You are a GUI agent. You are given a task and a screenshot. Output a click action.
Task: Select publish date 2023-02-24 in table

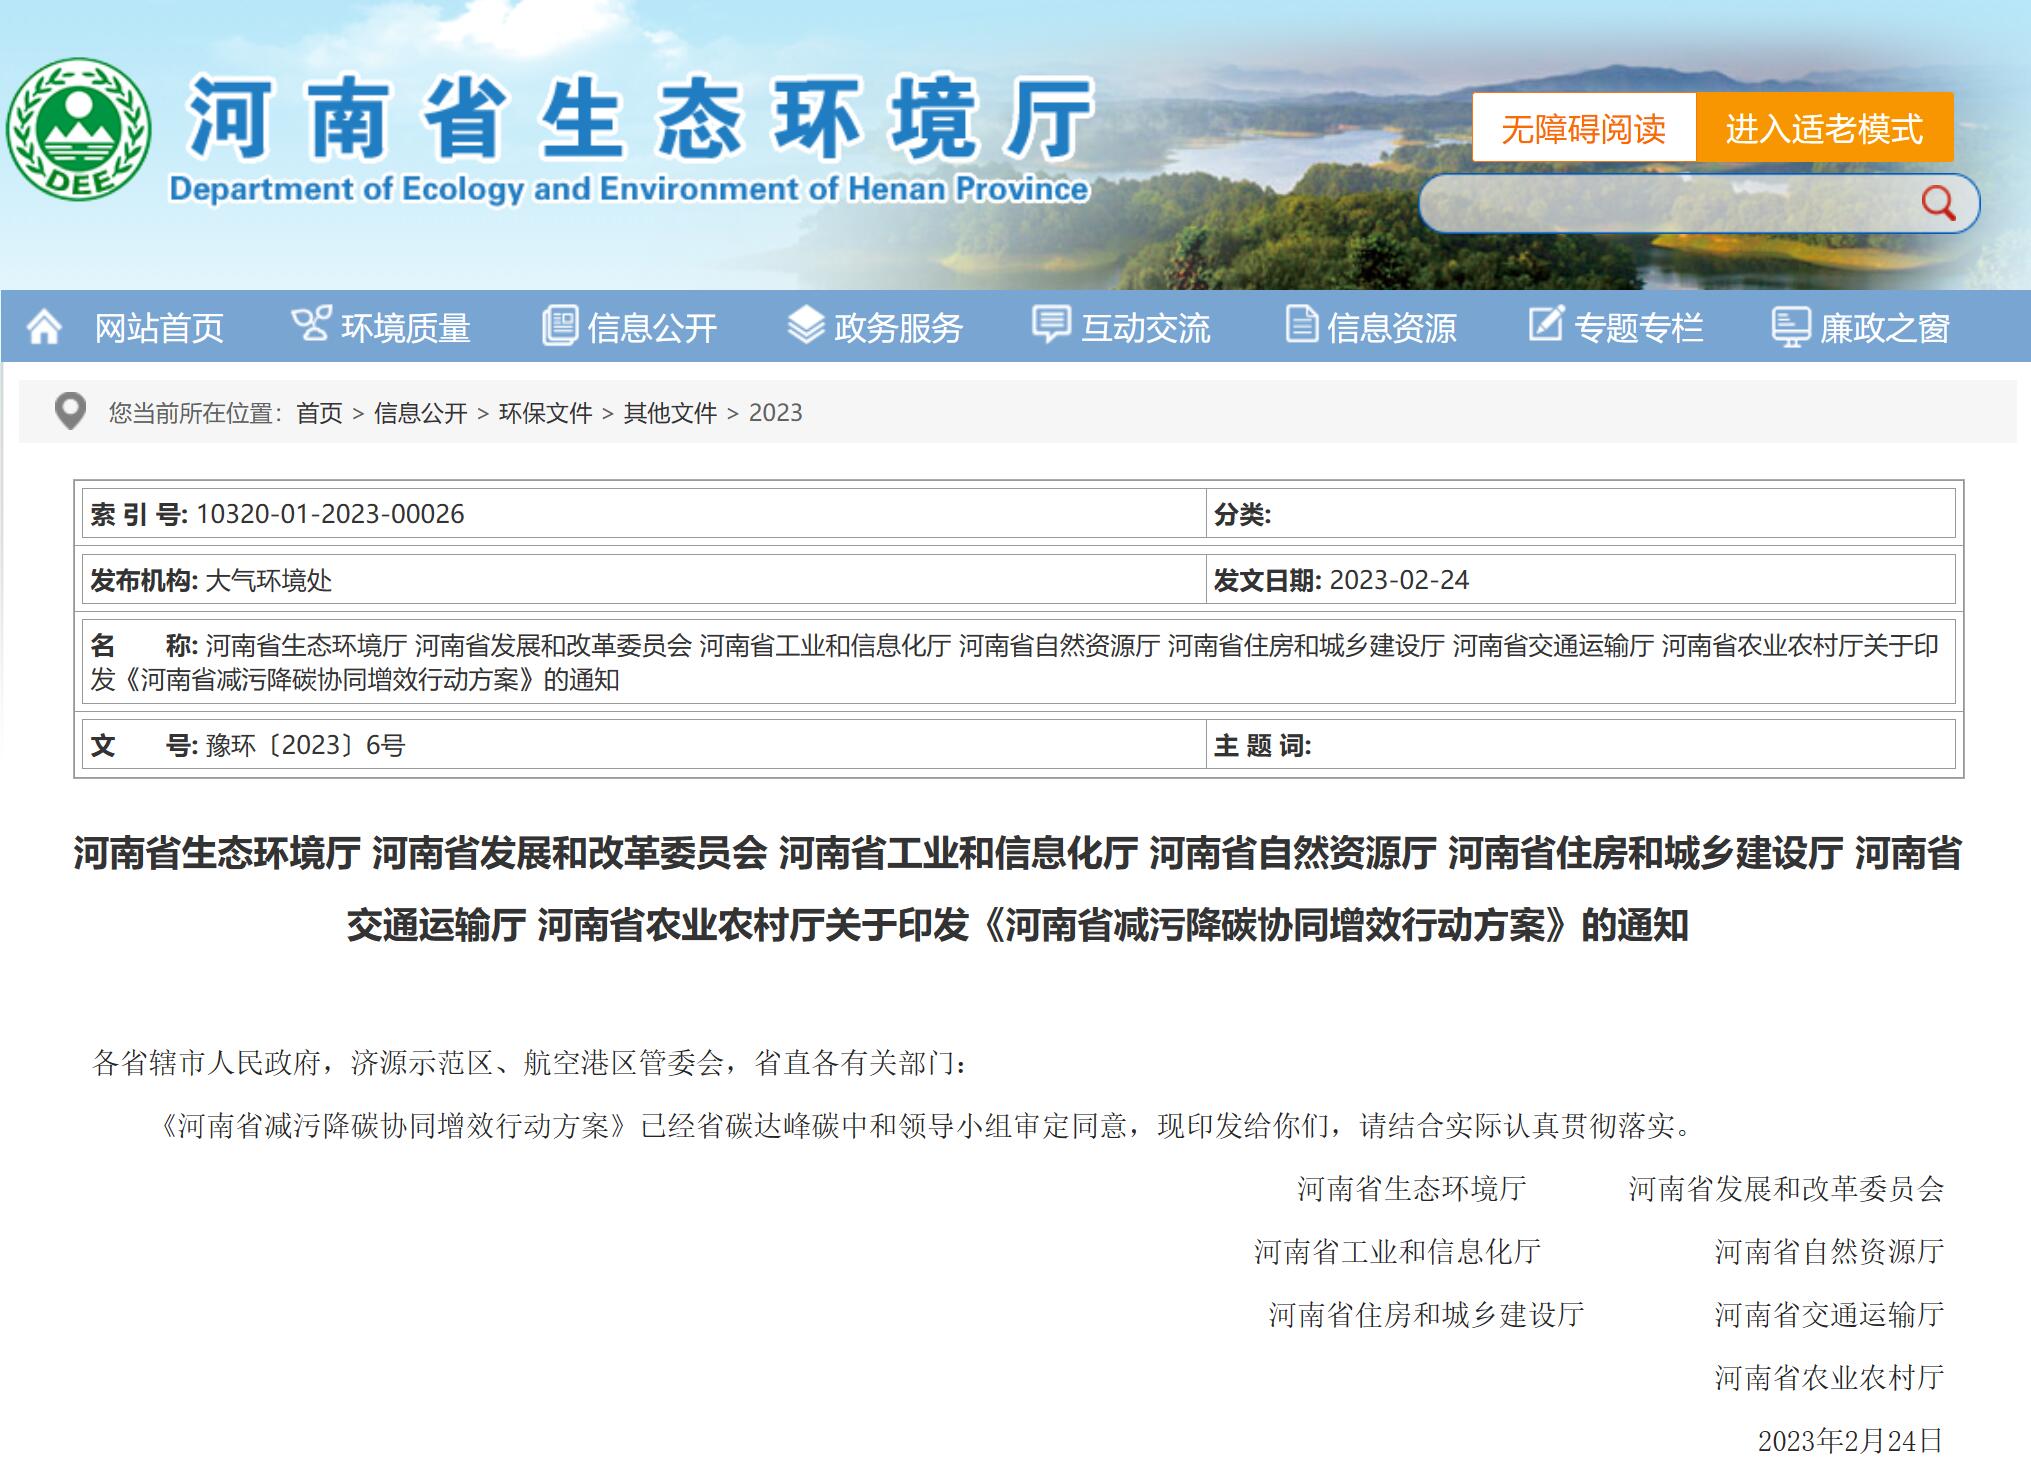click(x=1399, y=580)
